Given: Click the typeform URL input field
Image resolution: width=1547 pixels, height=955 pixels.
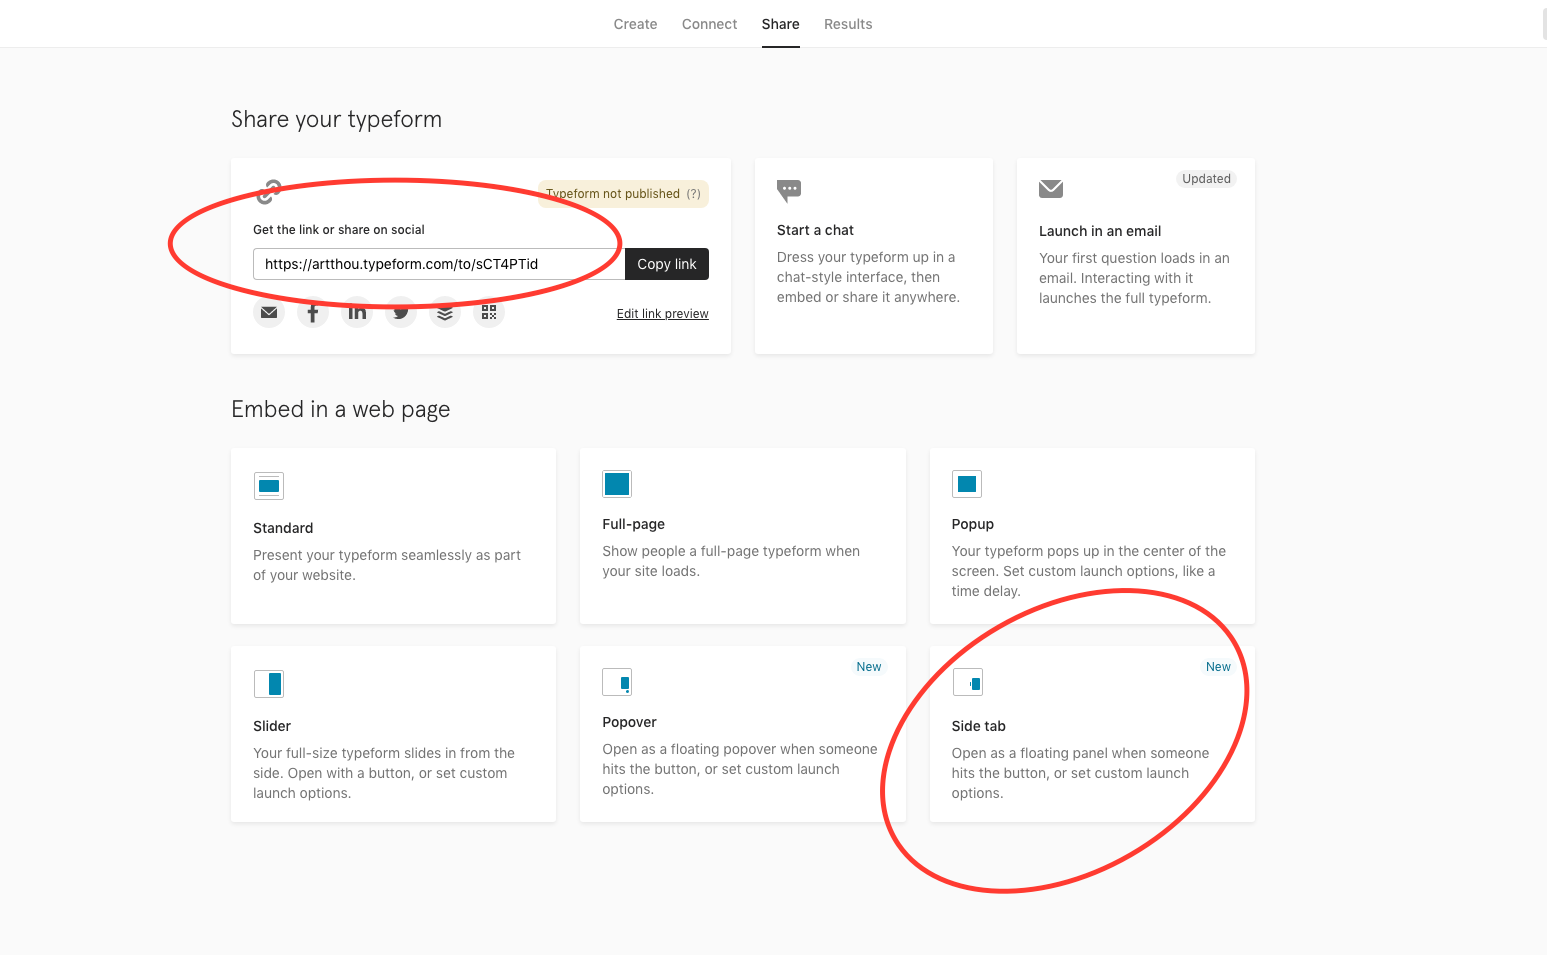Looking at the screenshot, I should [439, 264].
